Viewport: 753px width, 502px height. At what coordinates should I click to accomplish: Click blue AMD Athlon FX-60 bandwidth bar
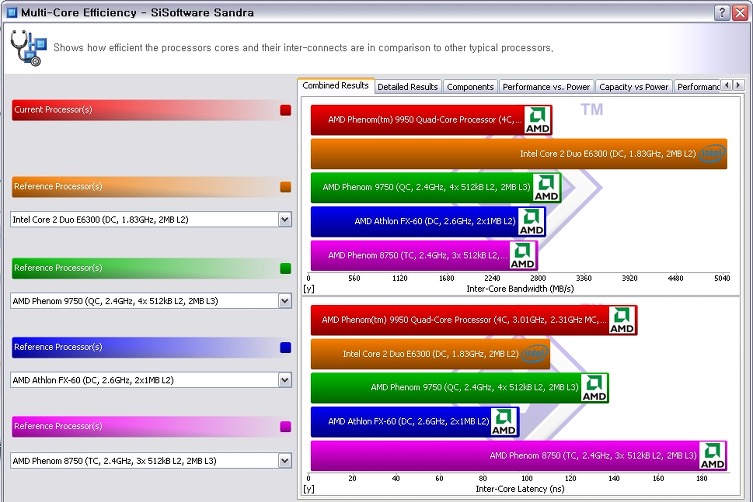[x=428, y=222]
